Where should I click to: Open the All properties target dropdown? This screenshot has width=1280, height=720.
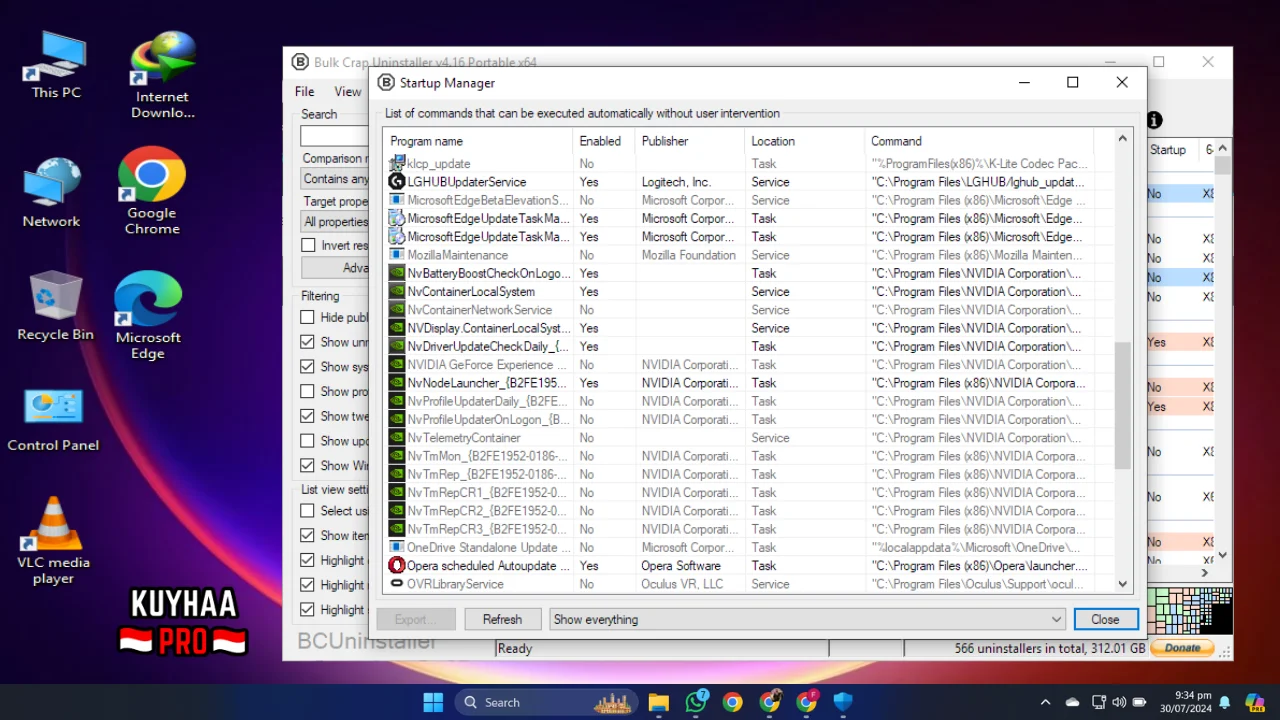tap(335, 222)
